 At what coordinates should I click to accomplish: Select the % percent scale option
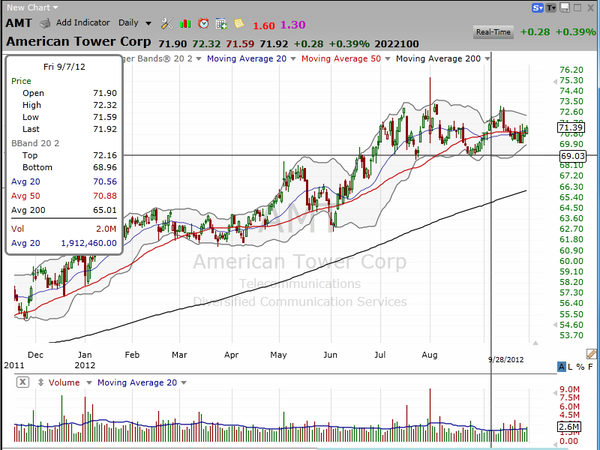(580, 367)
